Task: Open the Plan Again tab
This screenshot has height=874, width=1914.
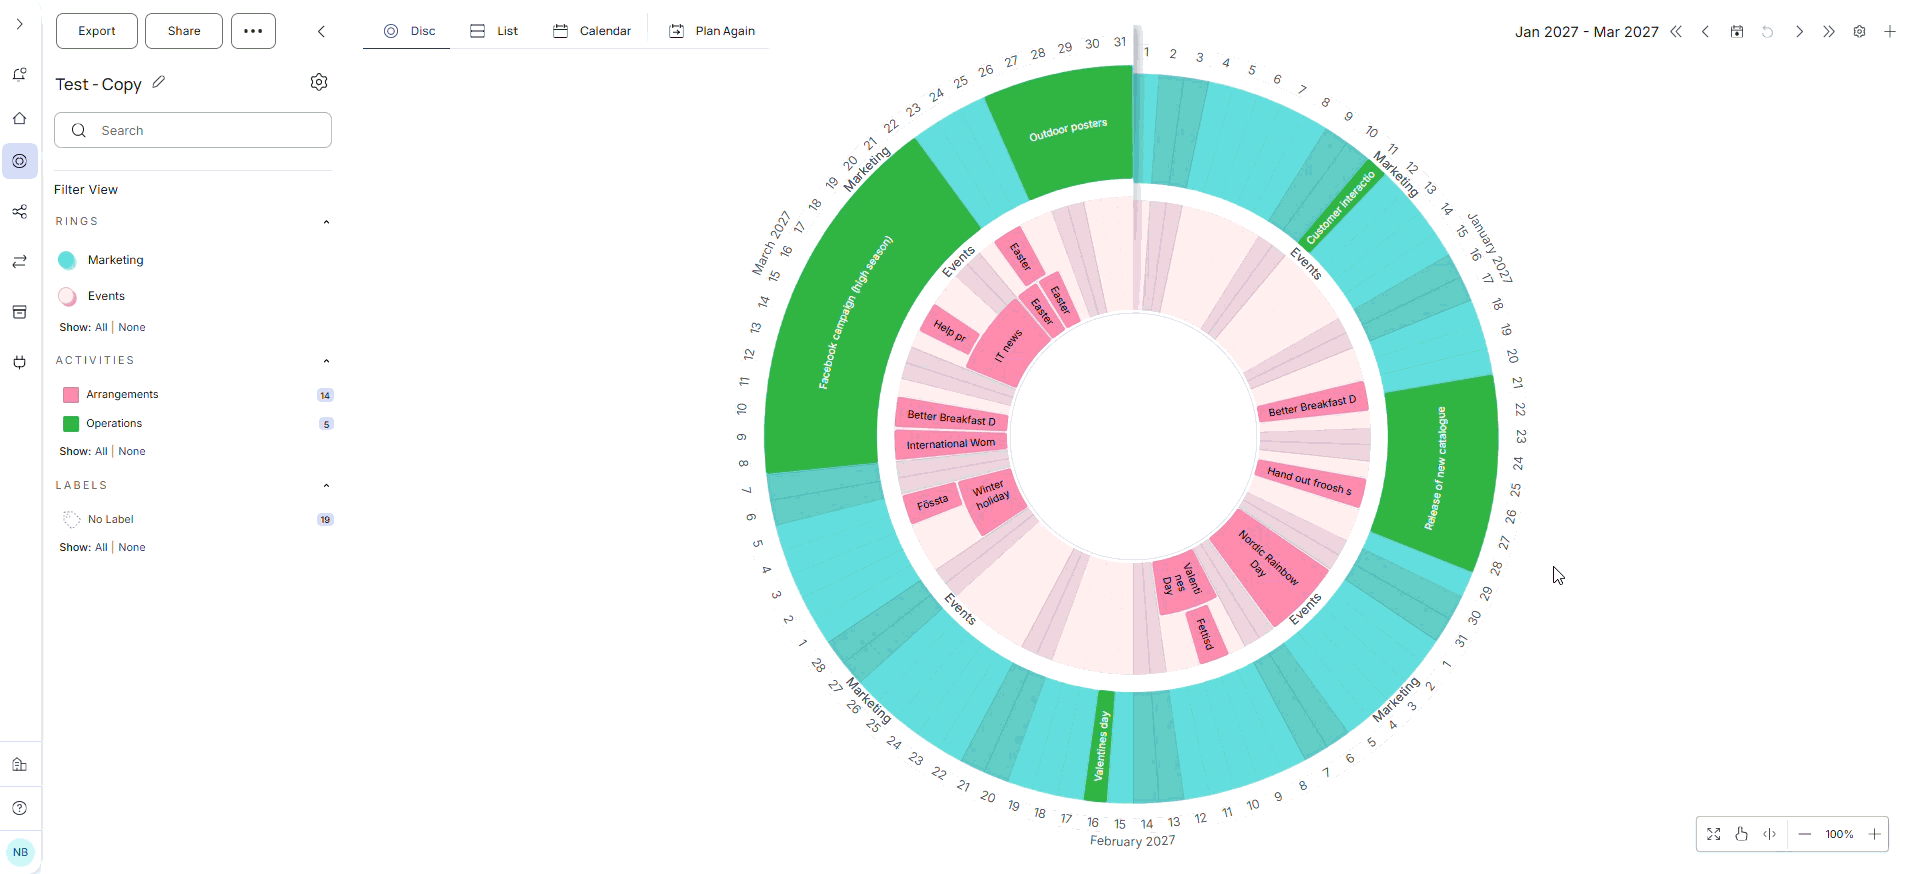Action: [x=712, y=31]
